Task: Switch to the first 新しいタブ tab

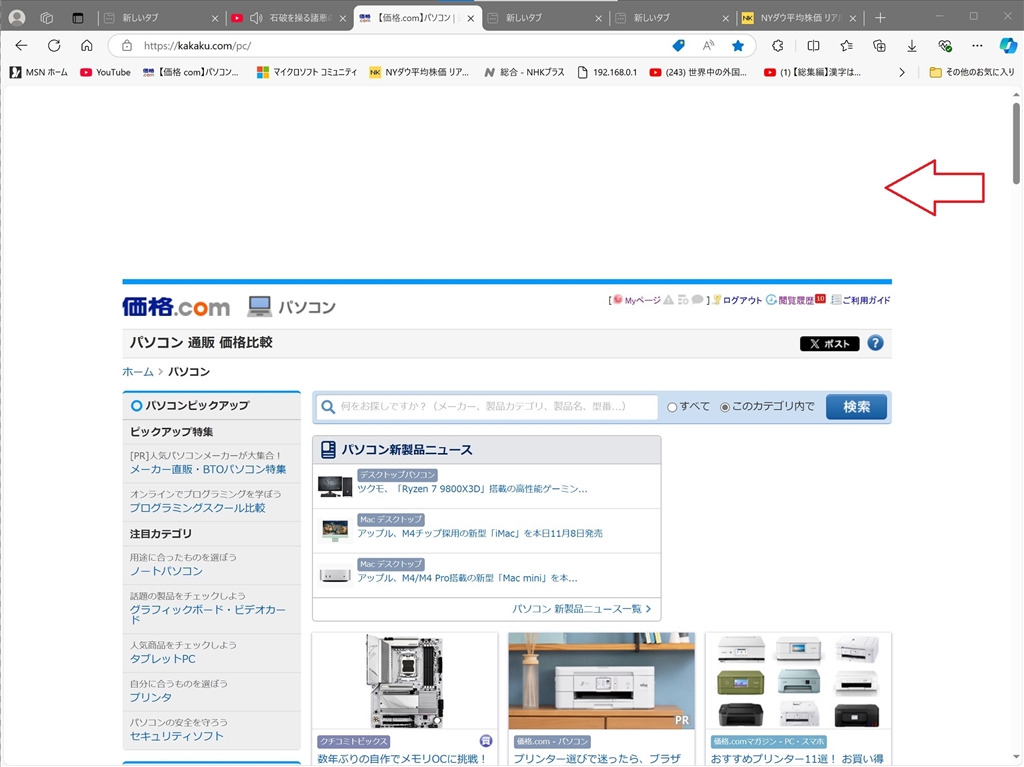Action: pyautogui.click(x=161, y=18)
